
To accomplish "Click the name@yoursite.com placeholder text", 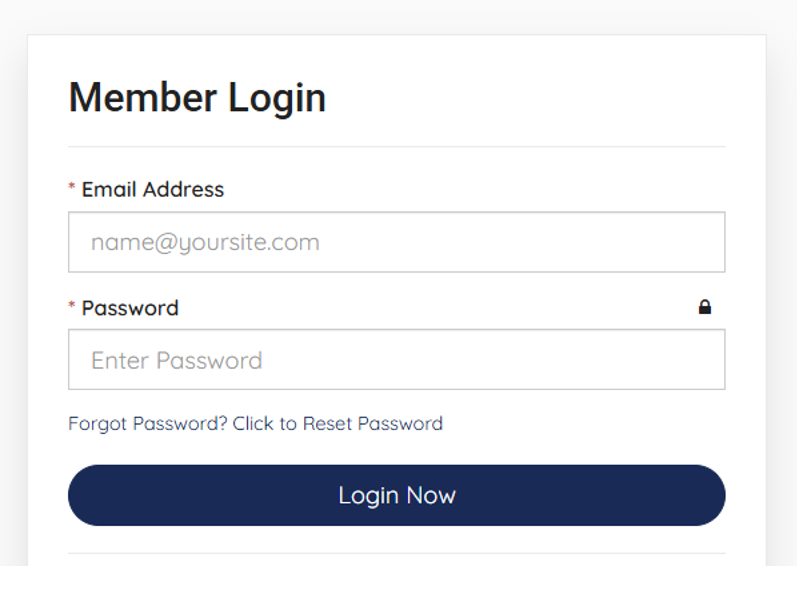I will (205, 242).
